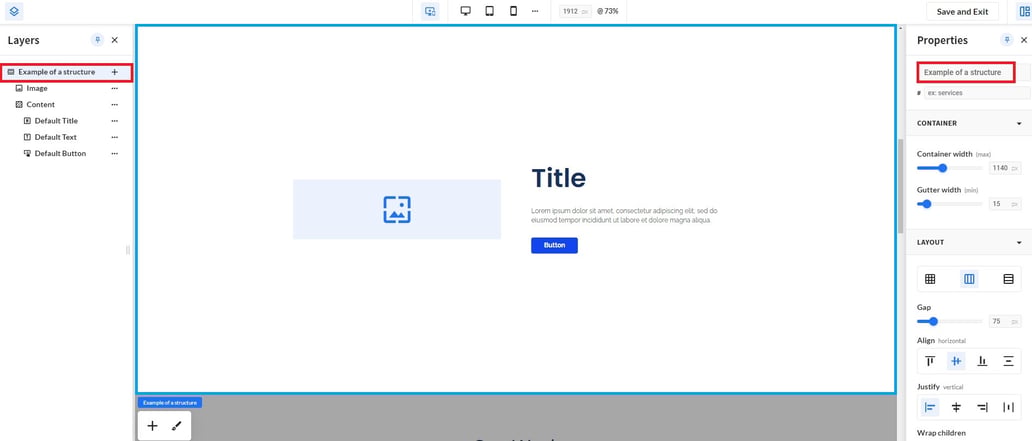
Task: Pin the Properties panel
Action: coord(1007,40)
